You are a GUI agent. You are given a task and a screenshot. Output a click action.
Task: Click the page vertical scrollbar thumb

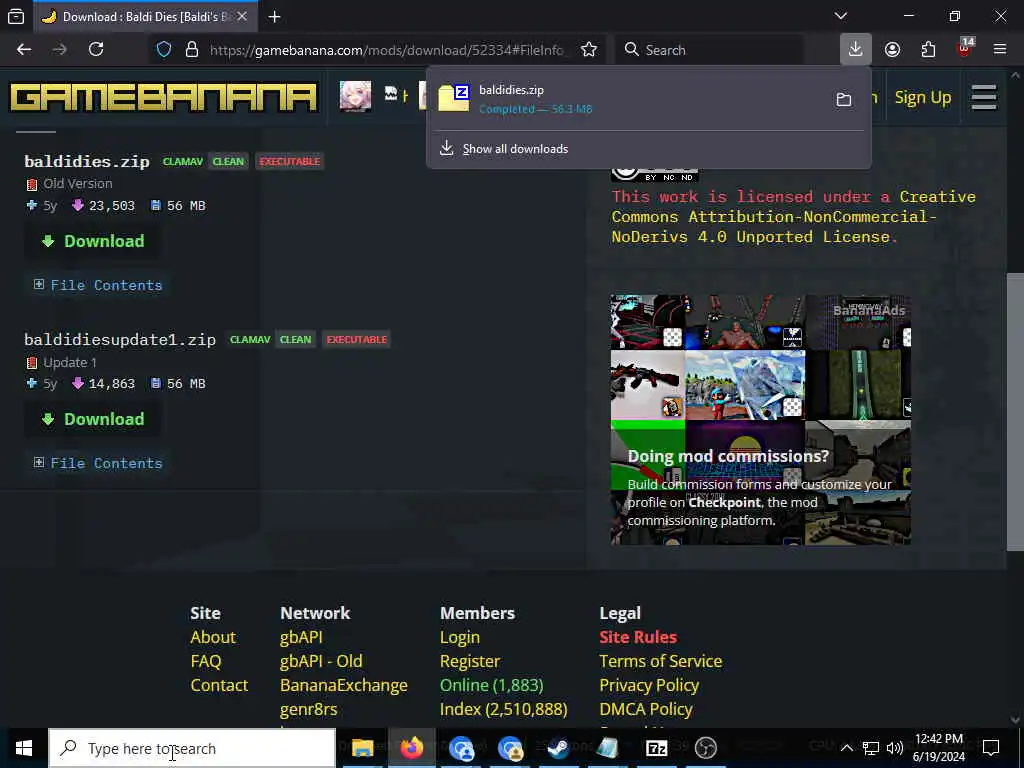click(1015, 411)
